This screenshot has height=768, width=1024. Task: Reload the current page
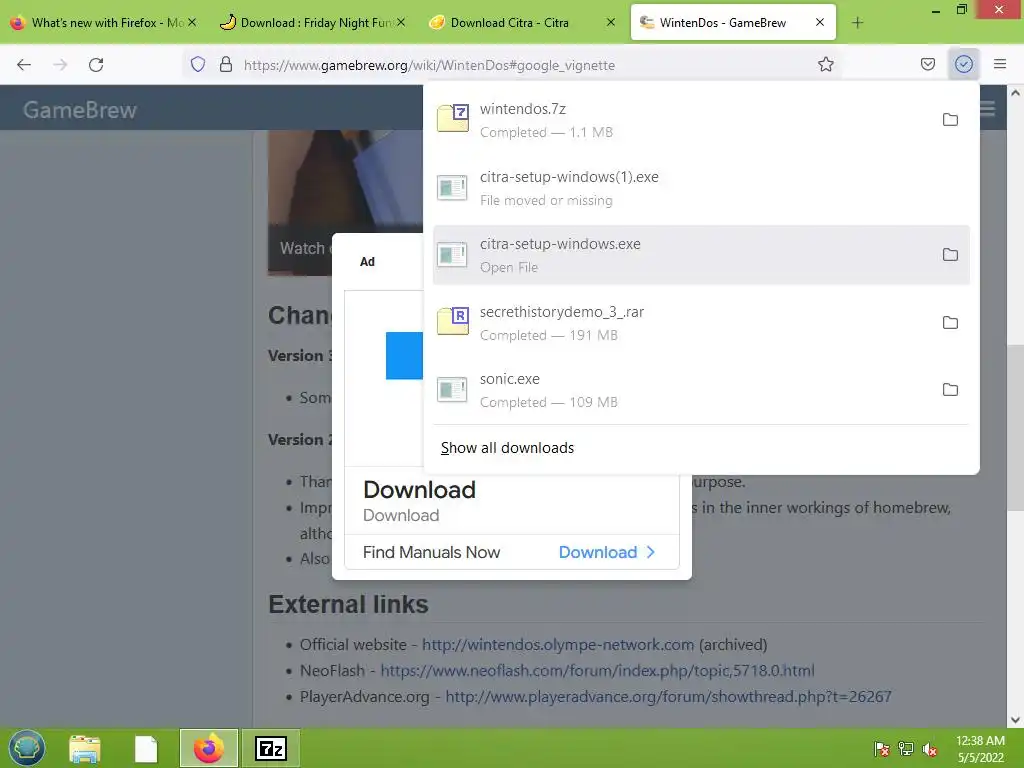point(96,65)
